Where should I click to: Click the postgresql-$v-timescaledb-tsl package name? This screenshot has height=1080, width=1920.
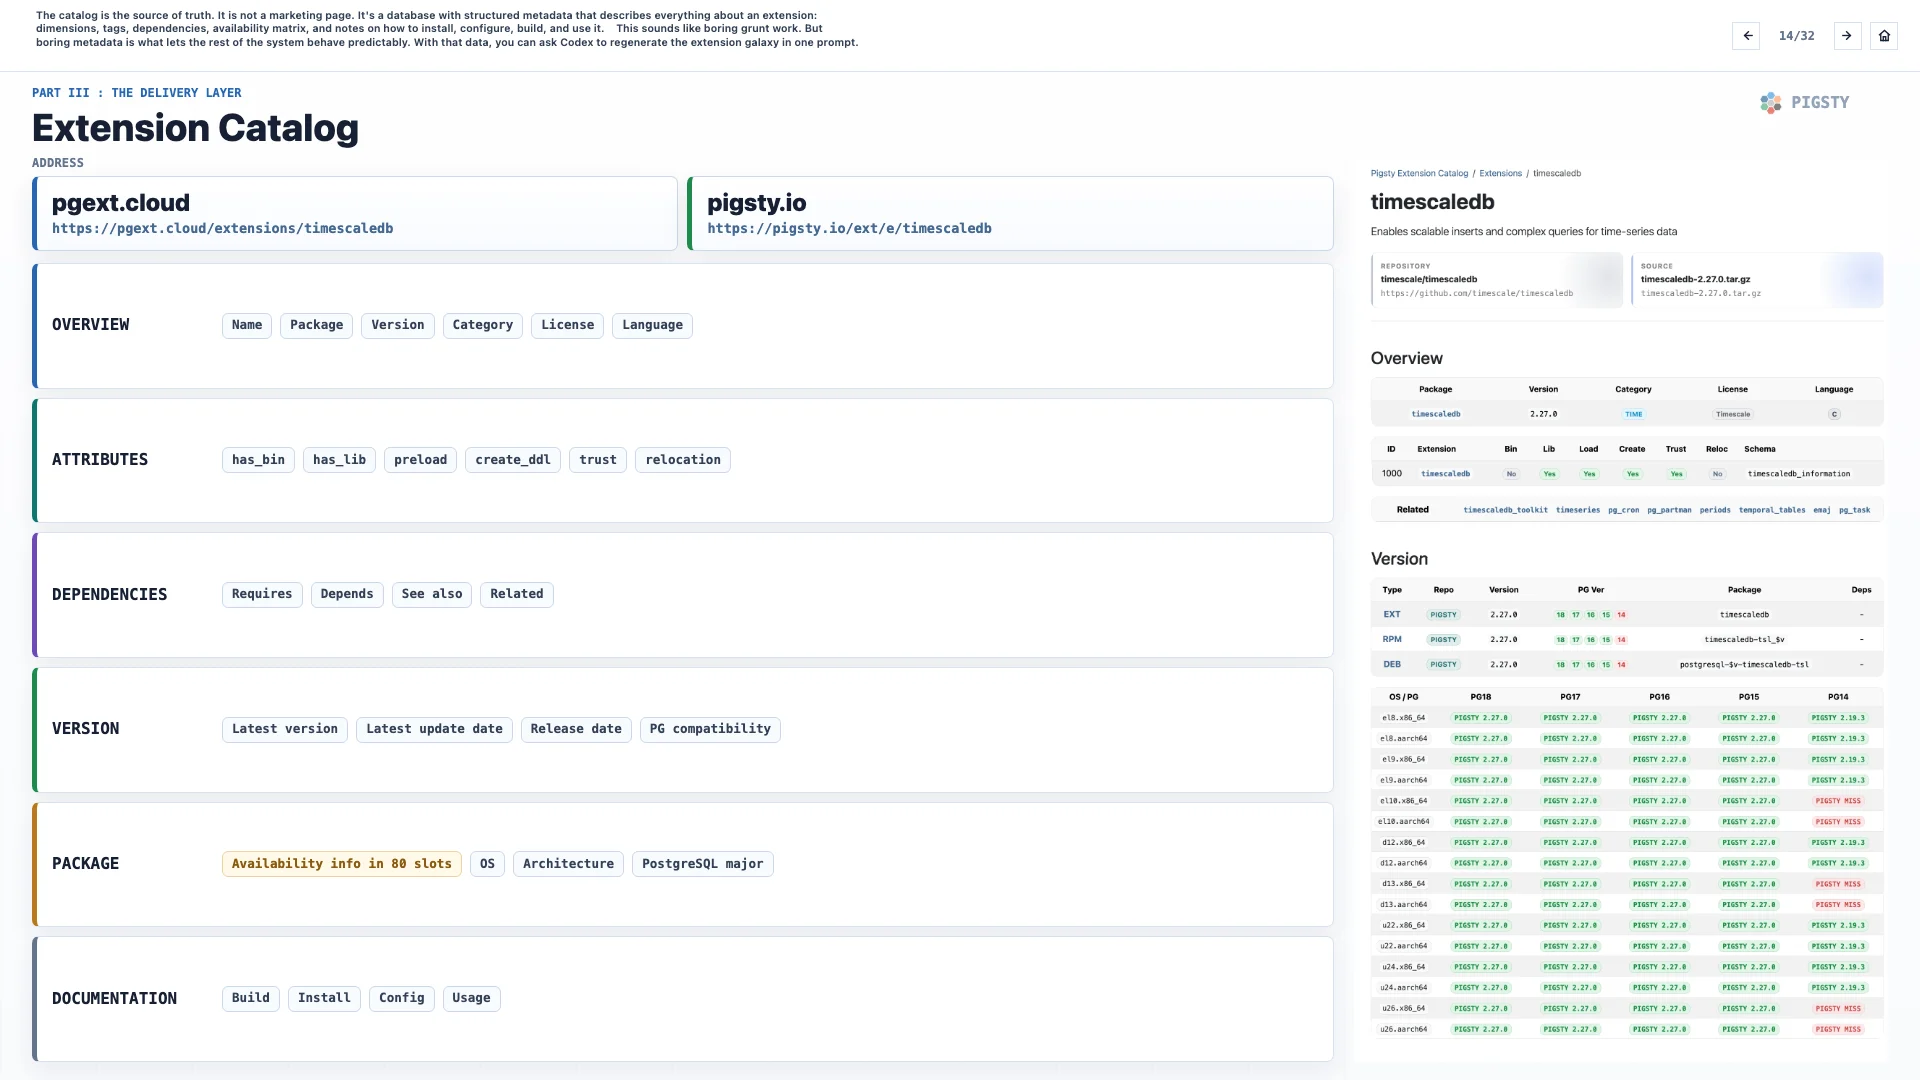pos(1744,665)
